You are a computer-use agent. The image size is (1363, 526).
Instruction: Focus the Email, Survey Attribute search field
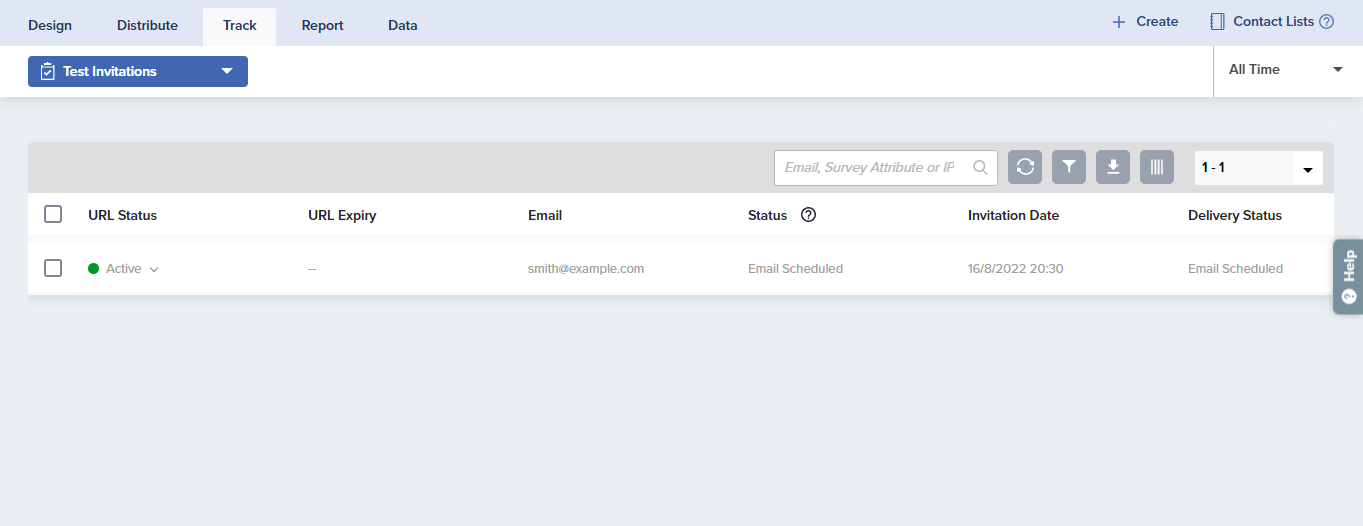click(868, 168)
